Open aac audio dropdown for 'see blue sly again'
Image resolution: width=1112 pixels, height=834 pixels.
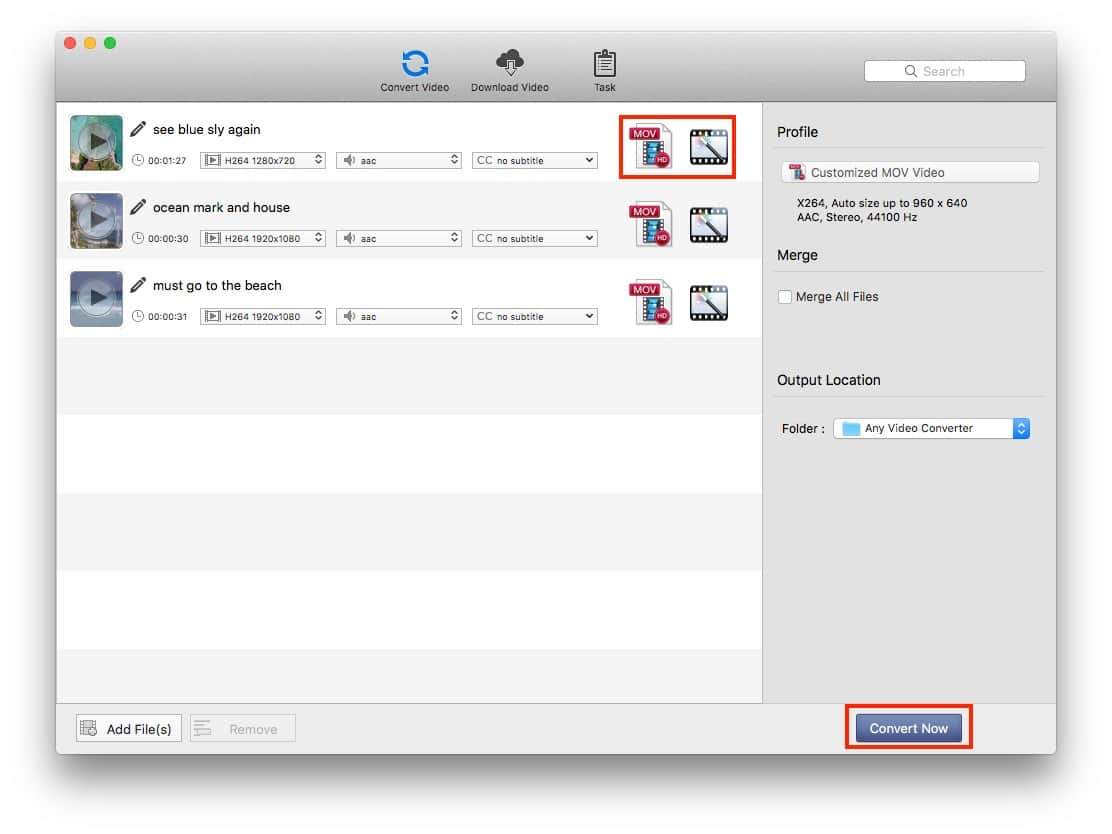click(x=399, y=160)
